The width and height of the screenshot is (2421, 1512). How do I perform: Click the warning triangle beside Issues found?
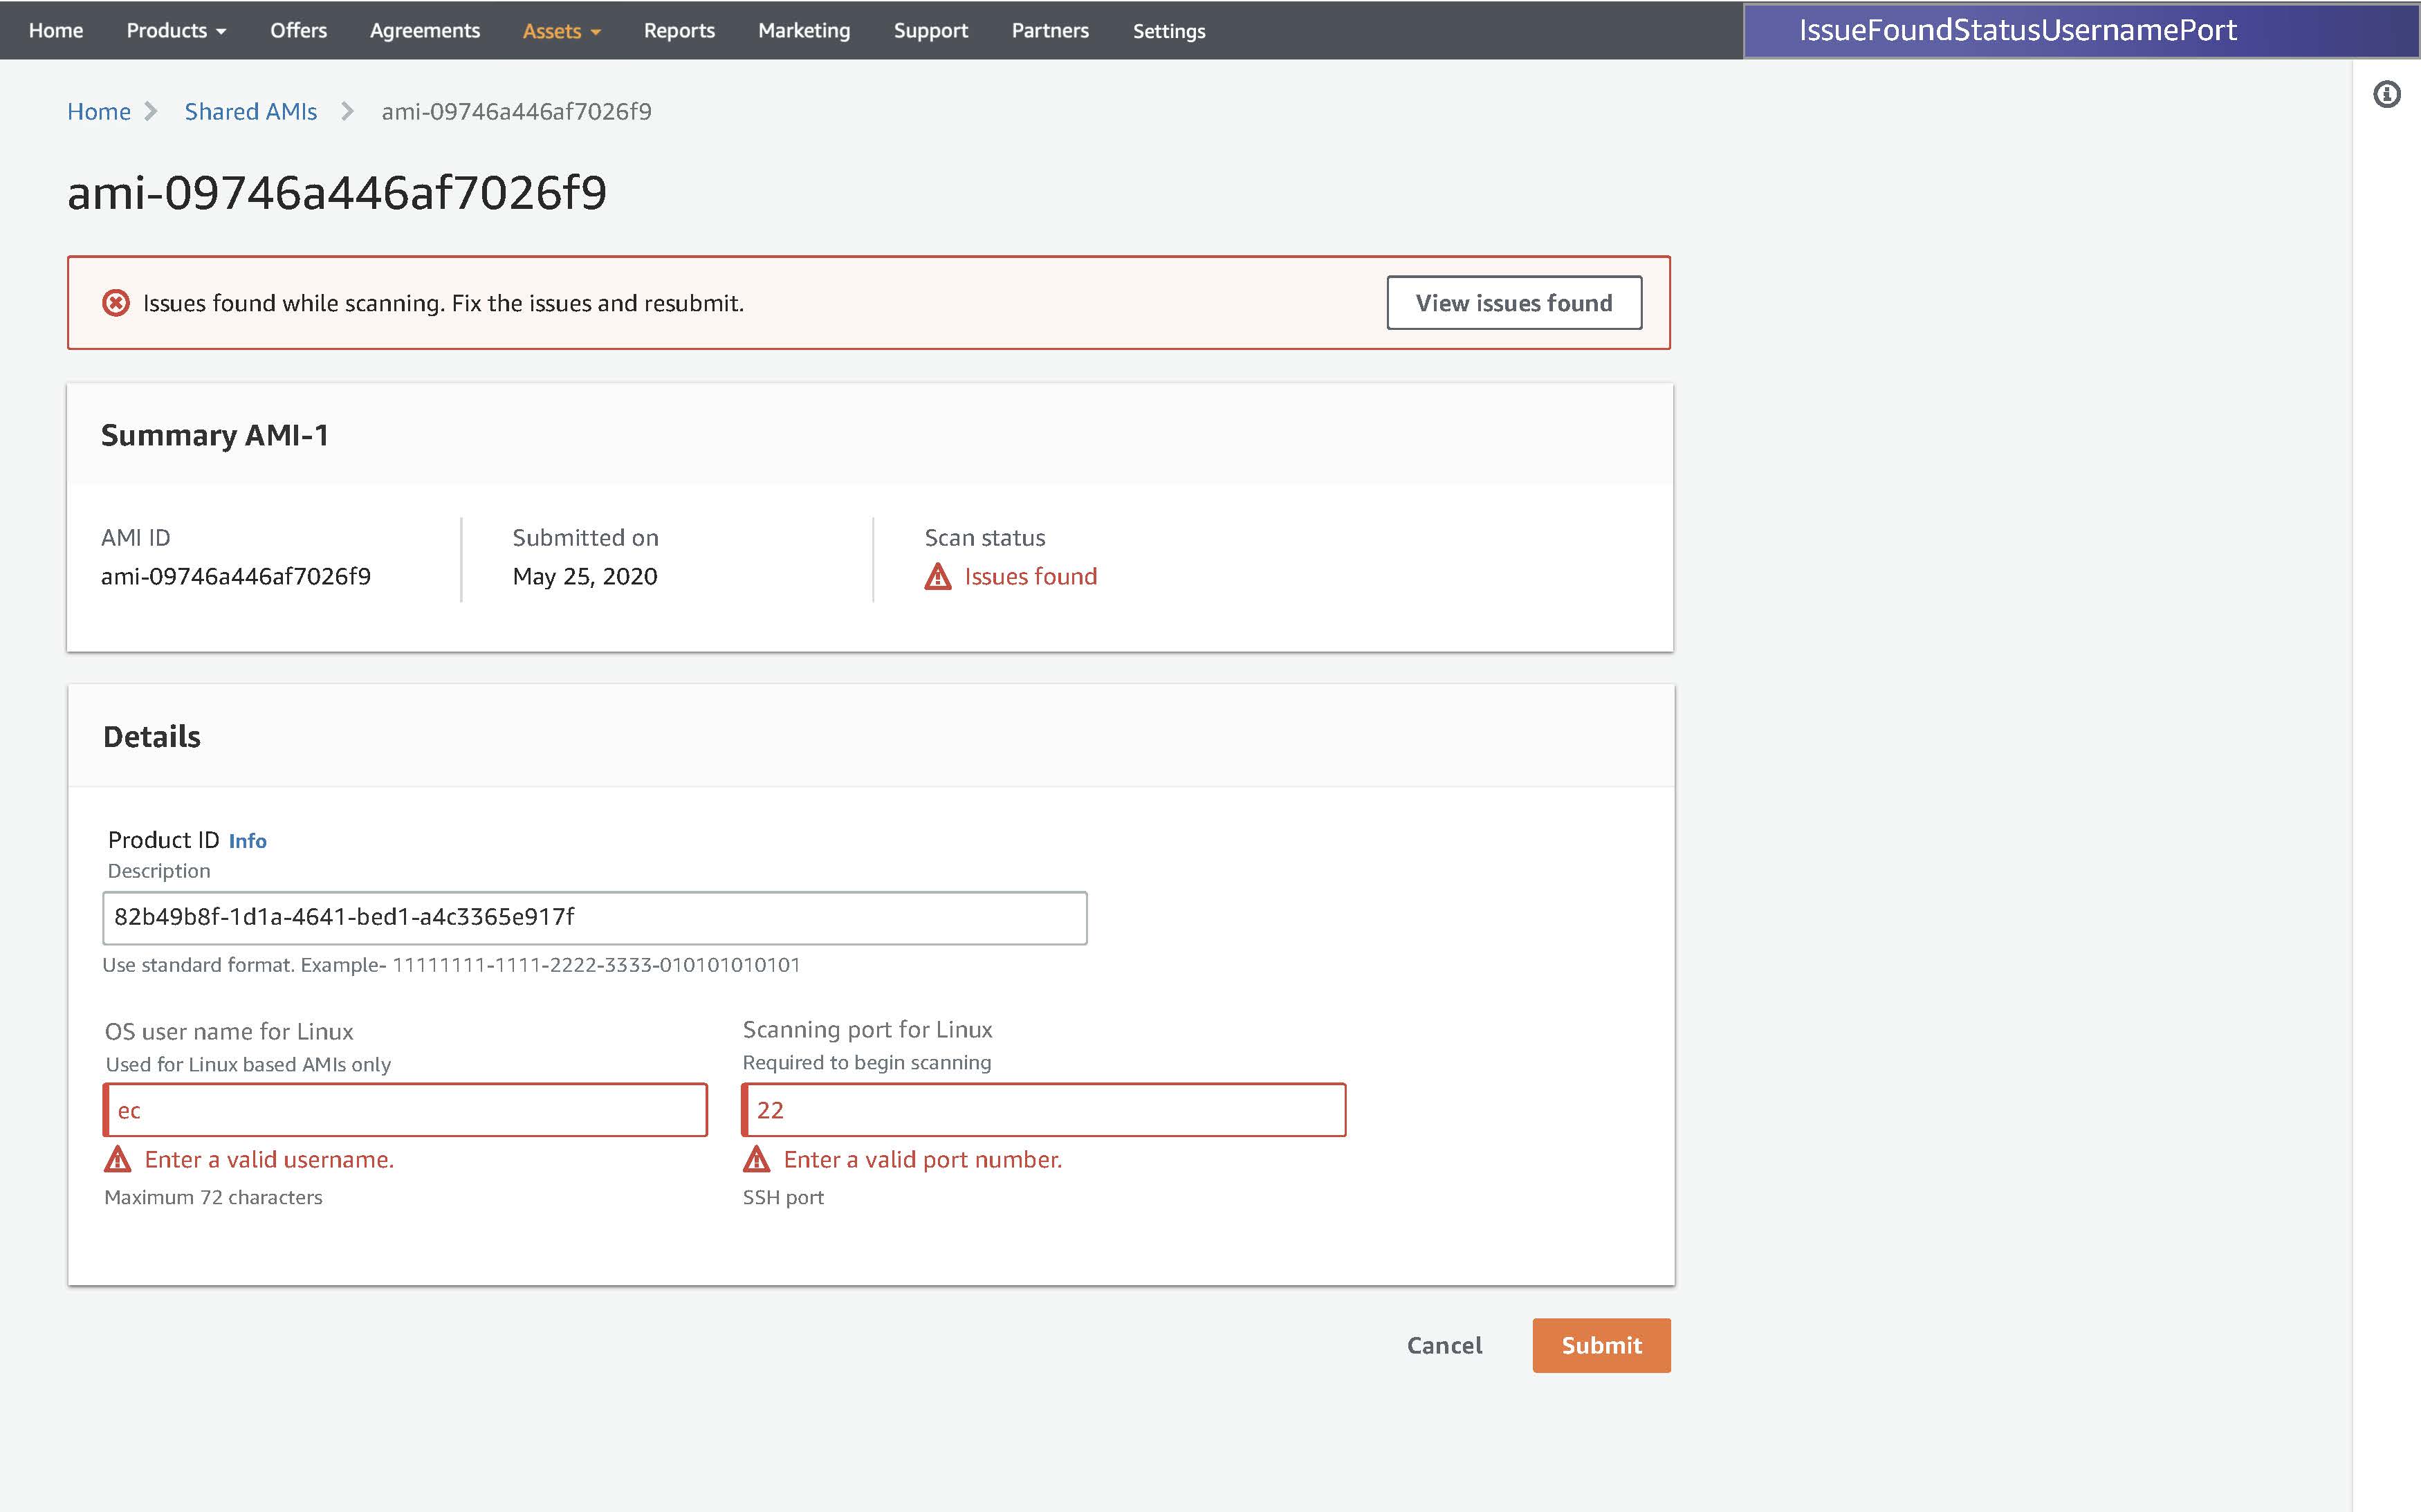(x=937, y=577)
